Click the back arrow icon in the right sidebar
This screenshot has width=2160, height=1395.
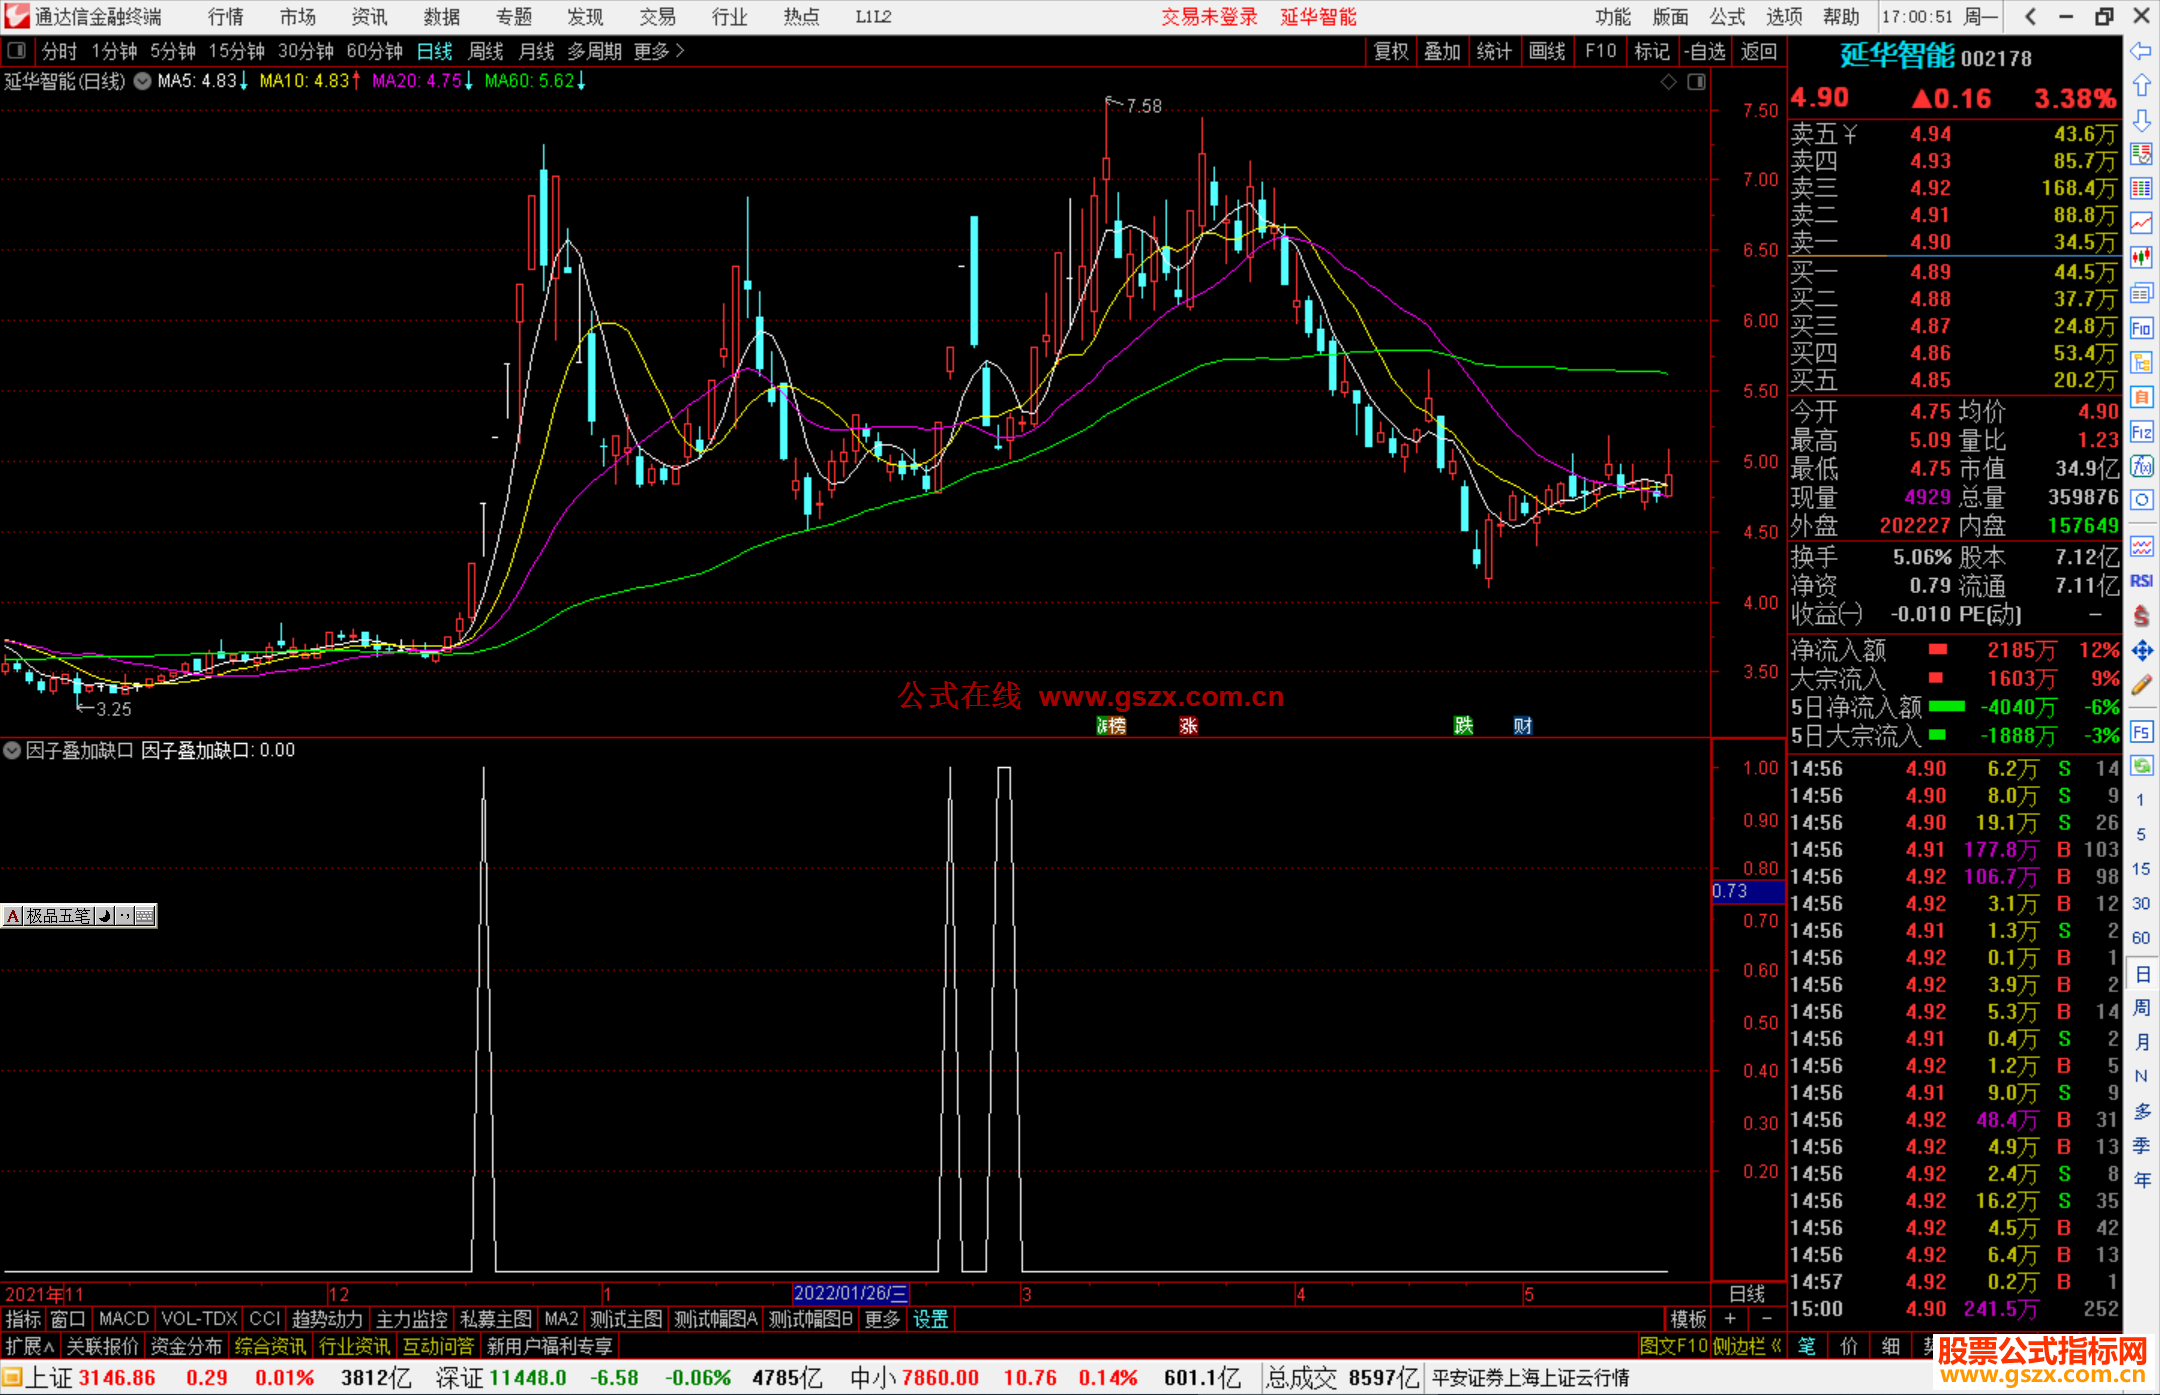pos(2141,51)
